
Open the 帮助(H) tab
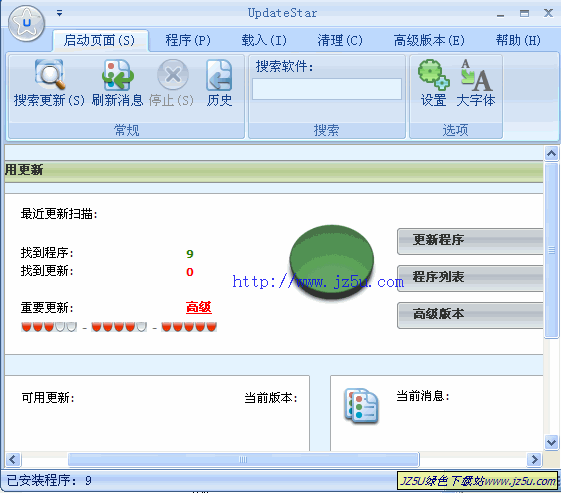tap(518, 40)
